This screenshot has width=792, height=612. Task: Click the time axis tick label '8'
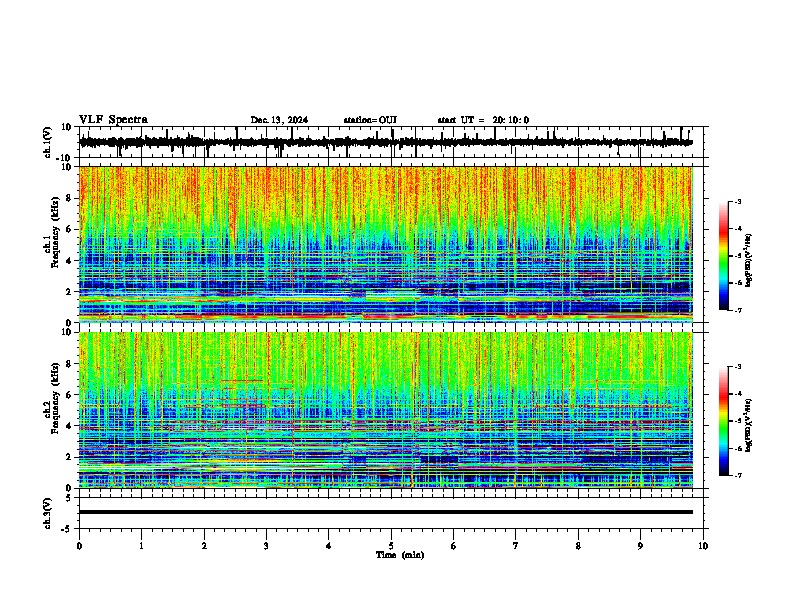578,546
